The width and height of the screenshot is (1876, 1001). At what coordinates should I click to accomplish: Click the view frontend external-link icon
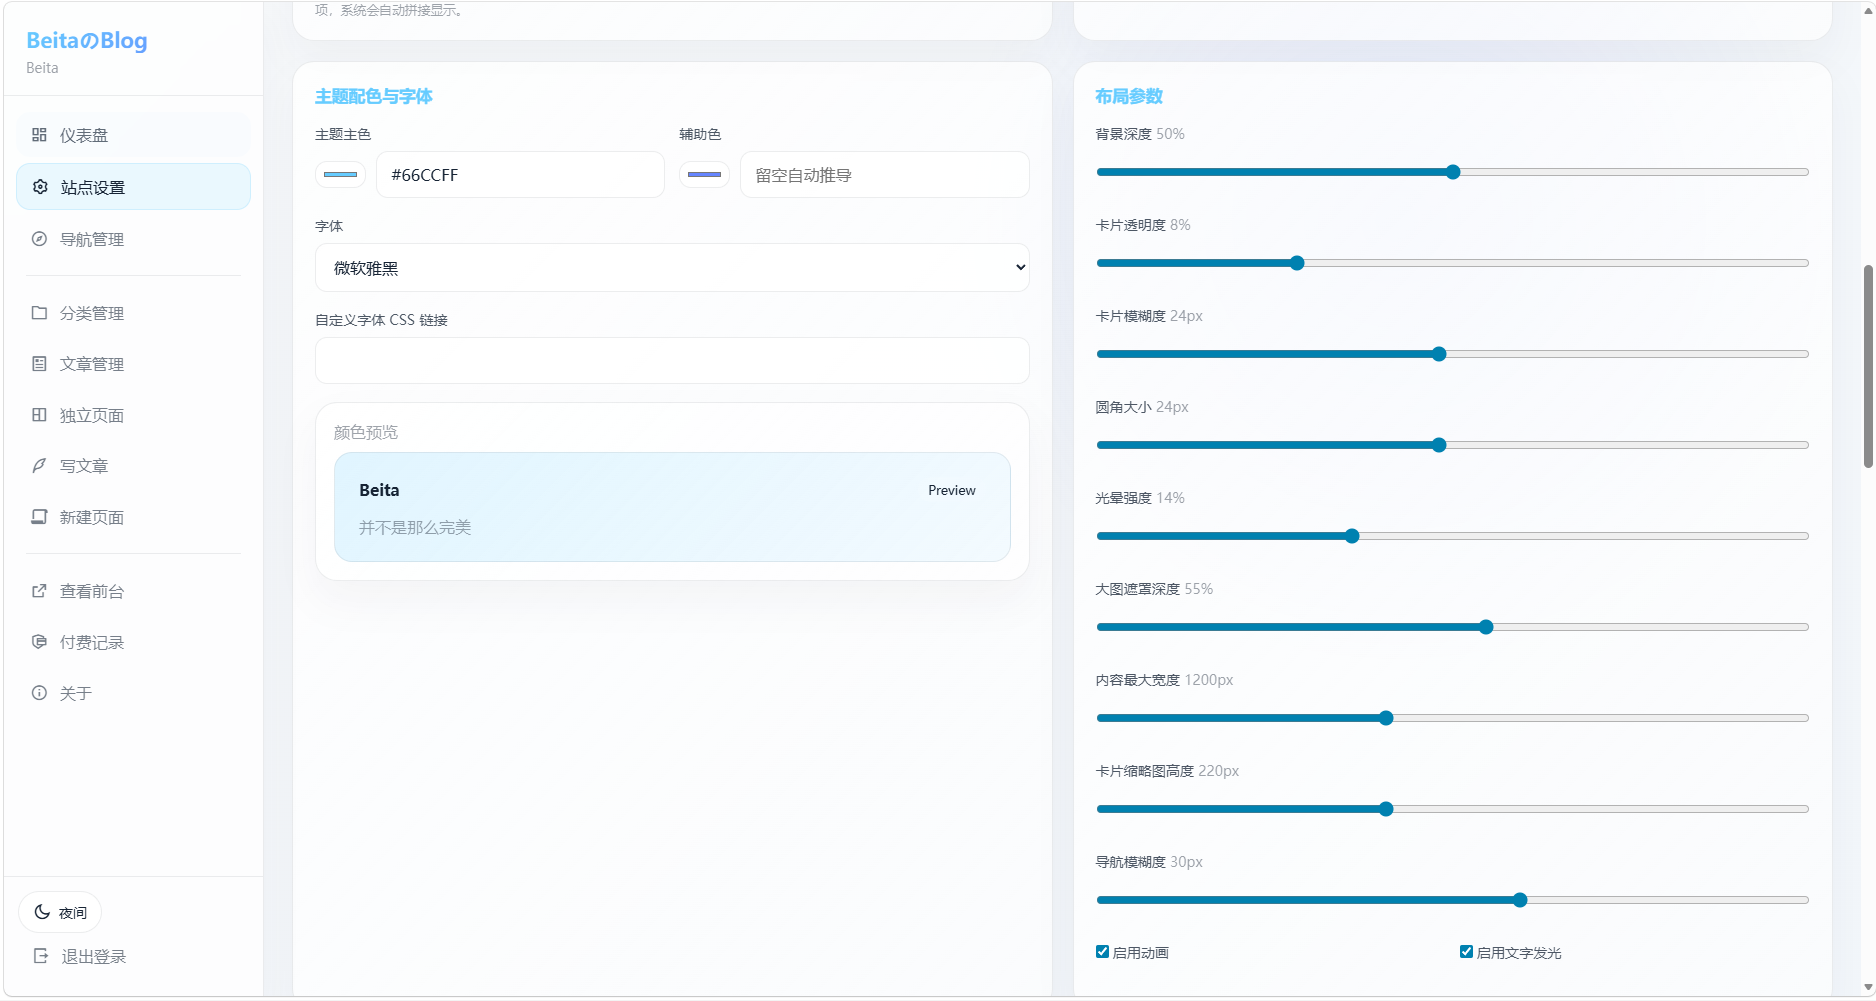coord(39,591)
